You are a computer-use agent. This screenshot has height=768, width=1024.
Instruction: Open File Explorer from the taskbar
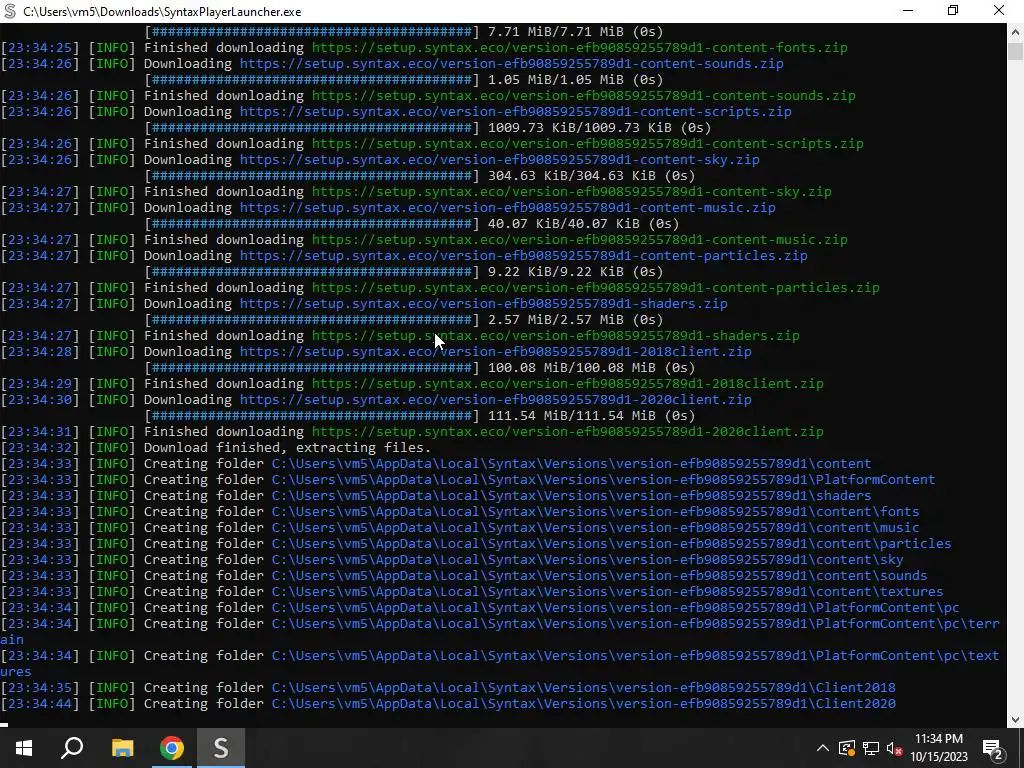122,748
